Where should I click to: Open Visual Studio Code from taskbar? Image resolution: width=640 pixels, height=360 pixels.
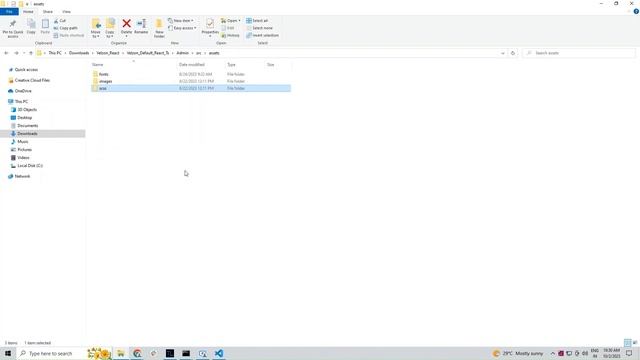click(219, 353)
